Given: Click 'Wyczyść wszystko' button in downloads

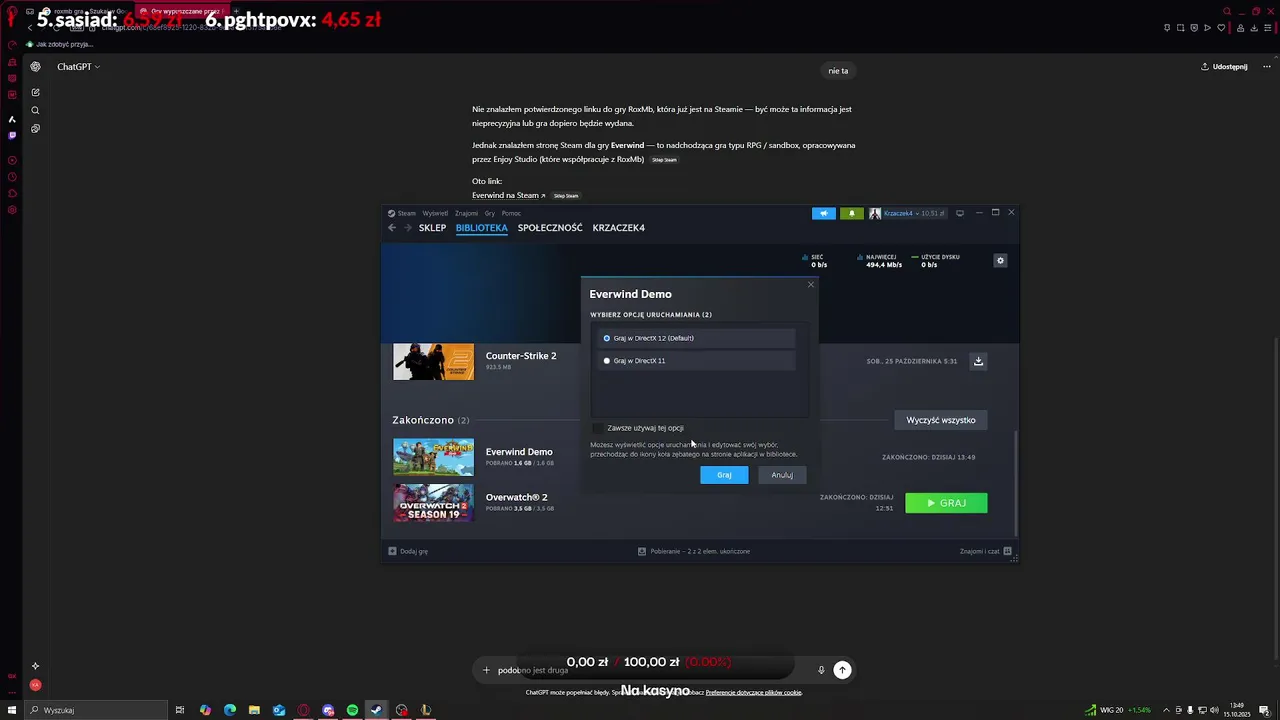Looking at the screenshot, I should (941, 420).
